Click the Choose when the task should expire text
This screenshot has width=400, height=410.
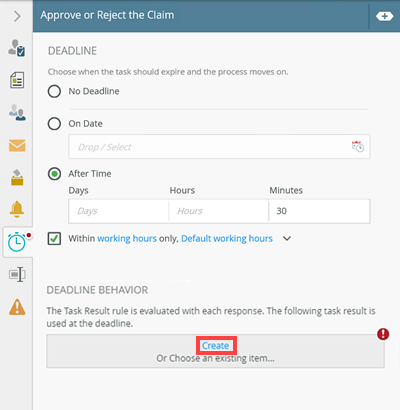pyautogui.click(x=168, y=72)
